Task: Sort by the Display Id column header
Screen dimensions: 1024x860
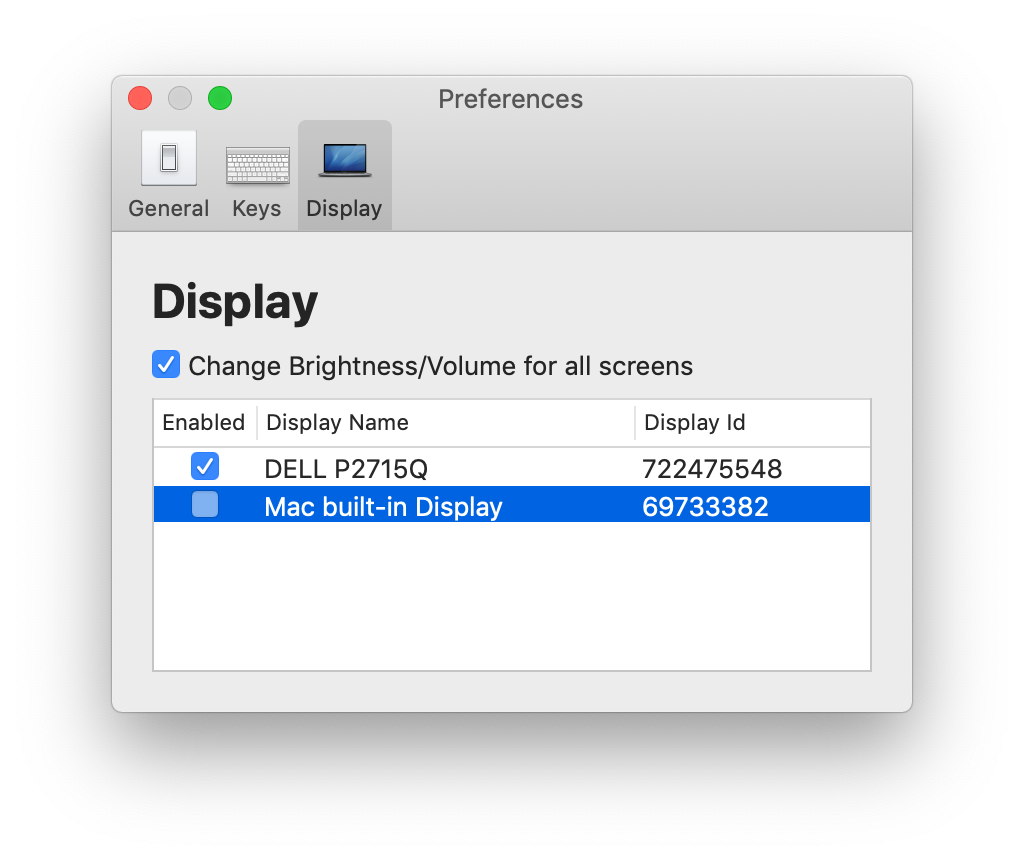Action: (752, 422)
